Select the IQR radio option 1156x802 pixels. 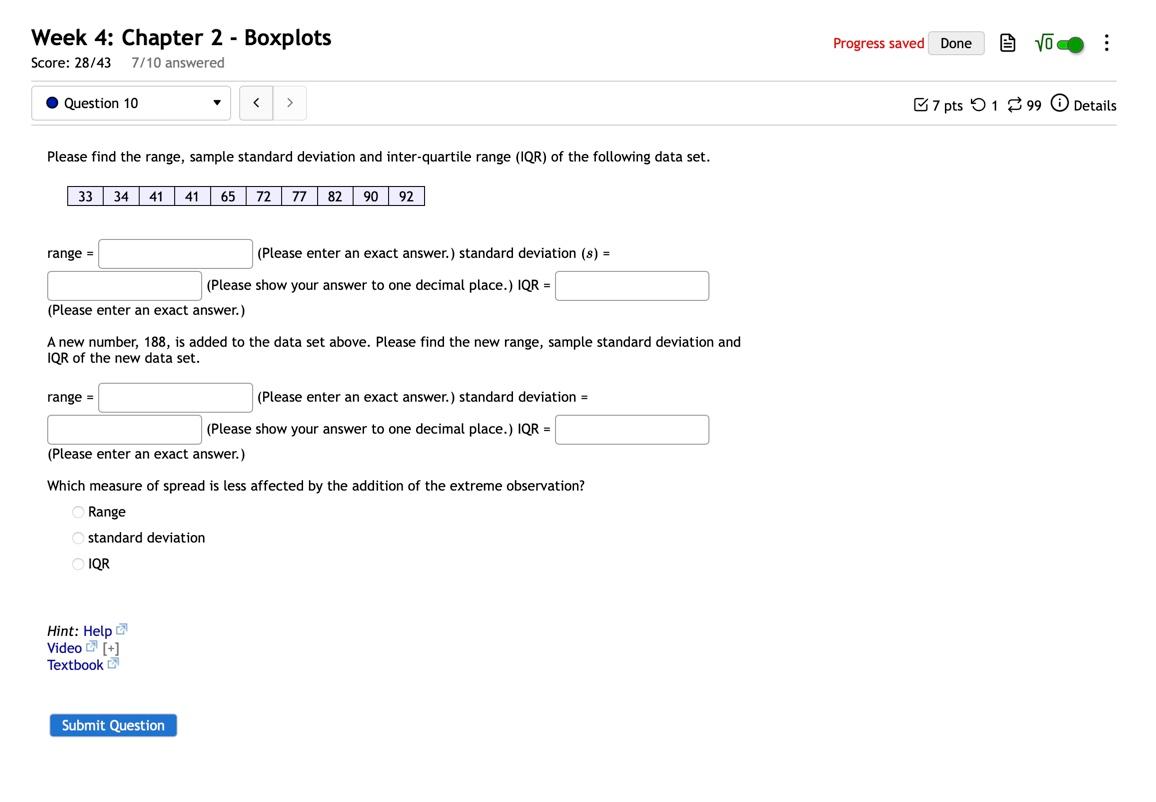pos(78,563)
